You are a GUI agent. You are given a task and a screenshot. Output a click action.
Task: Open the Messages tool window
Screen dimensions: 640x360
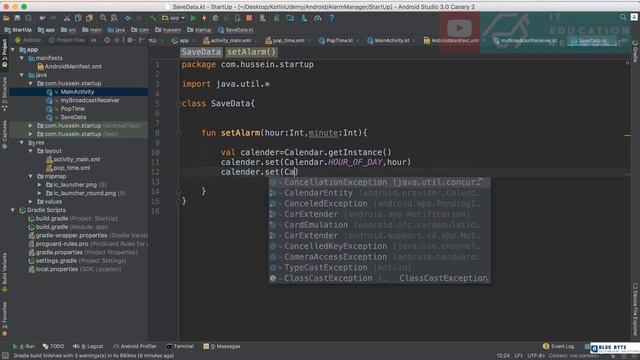pyautogui.click(x=222, y=346)
